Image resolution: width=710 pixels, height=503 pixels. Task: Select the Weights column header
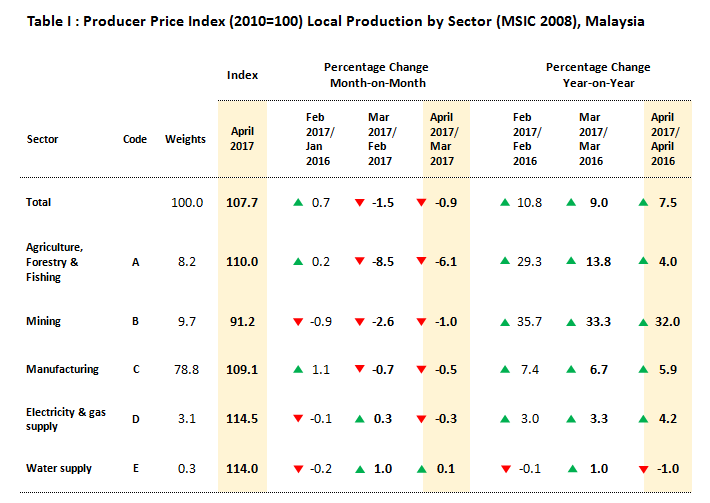(x=185, y=140)
